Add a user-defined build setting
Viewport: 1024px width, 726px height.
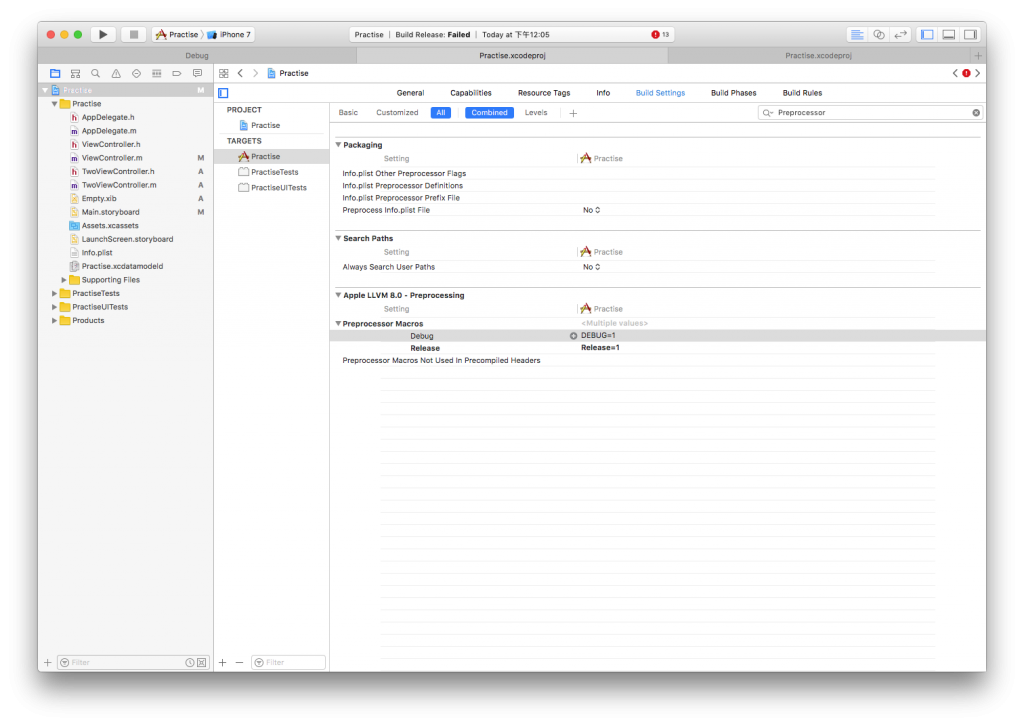coord(573,113)
